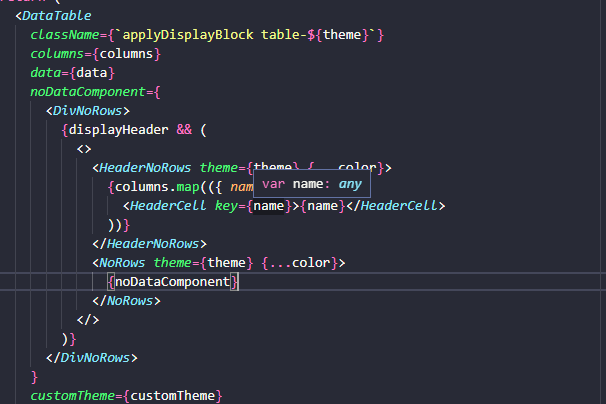Click the theme attribute on the HeaderNoRows line
This screenshot has width=606, height=404.
pos(218,168)
